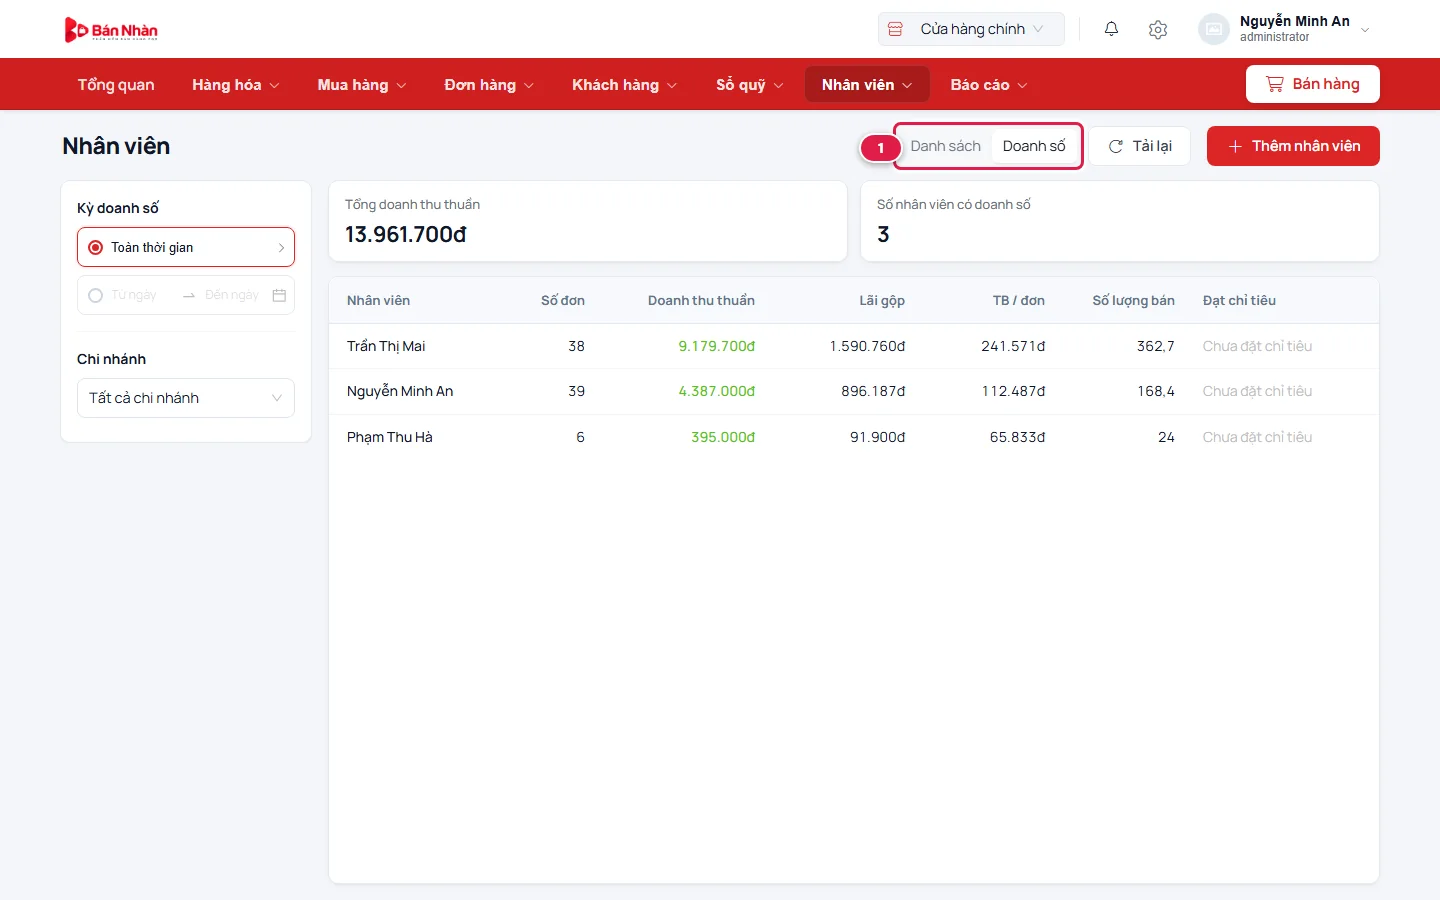The image size is (1440, 900).
Task: Open the Báo cáo menu
Action: coord(988,85)
